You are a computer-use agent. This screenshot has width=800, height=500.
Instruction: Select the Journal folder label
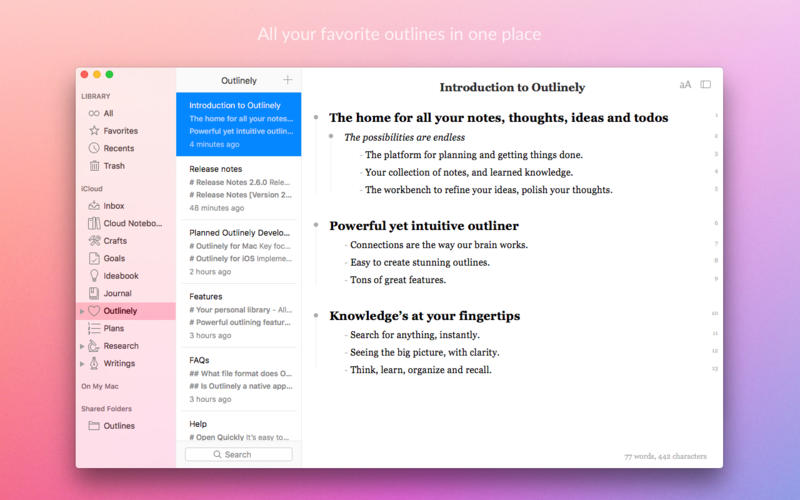(x=117, y=293)
